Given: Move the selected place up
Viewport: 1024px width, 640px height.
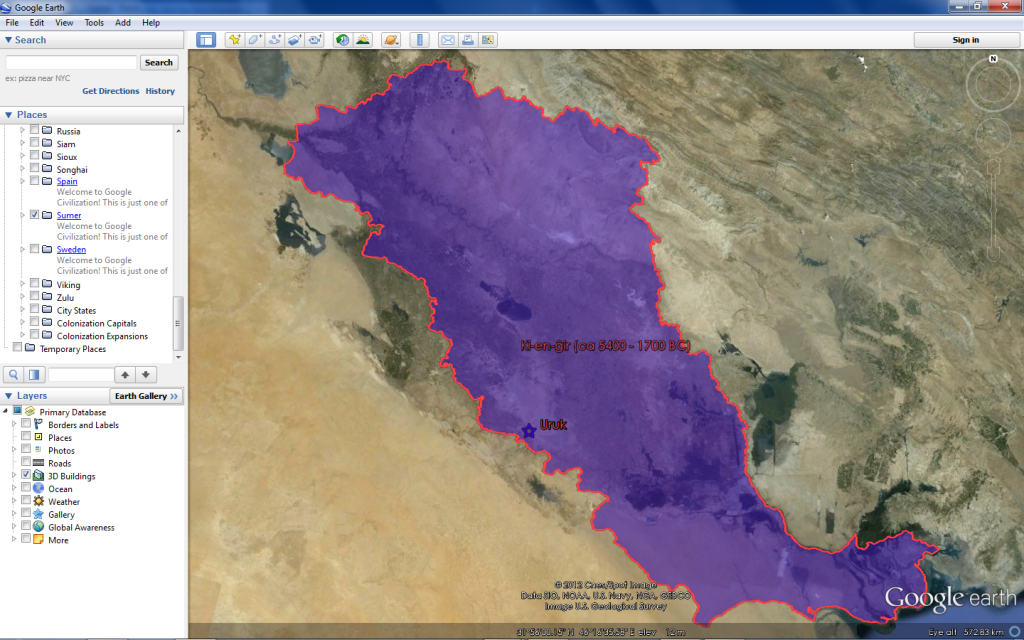Looking at the screenshot, I should point(125,374).
